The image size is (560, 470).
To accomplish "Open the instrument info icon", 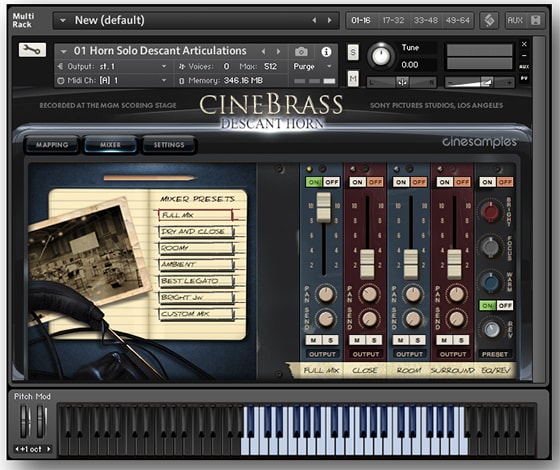I will pyautogui.click(x=326, y=52).
